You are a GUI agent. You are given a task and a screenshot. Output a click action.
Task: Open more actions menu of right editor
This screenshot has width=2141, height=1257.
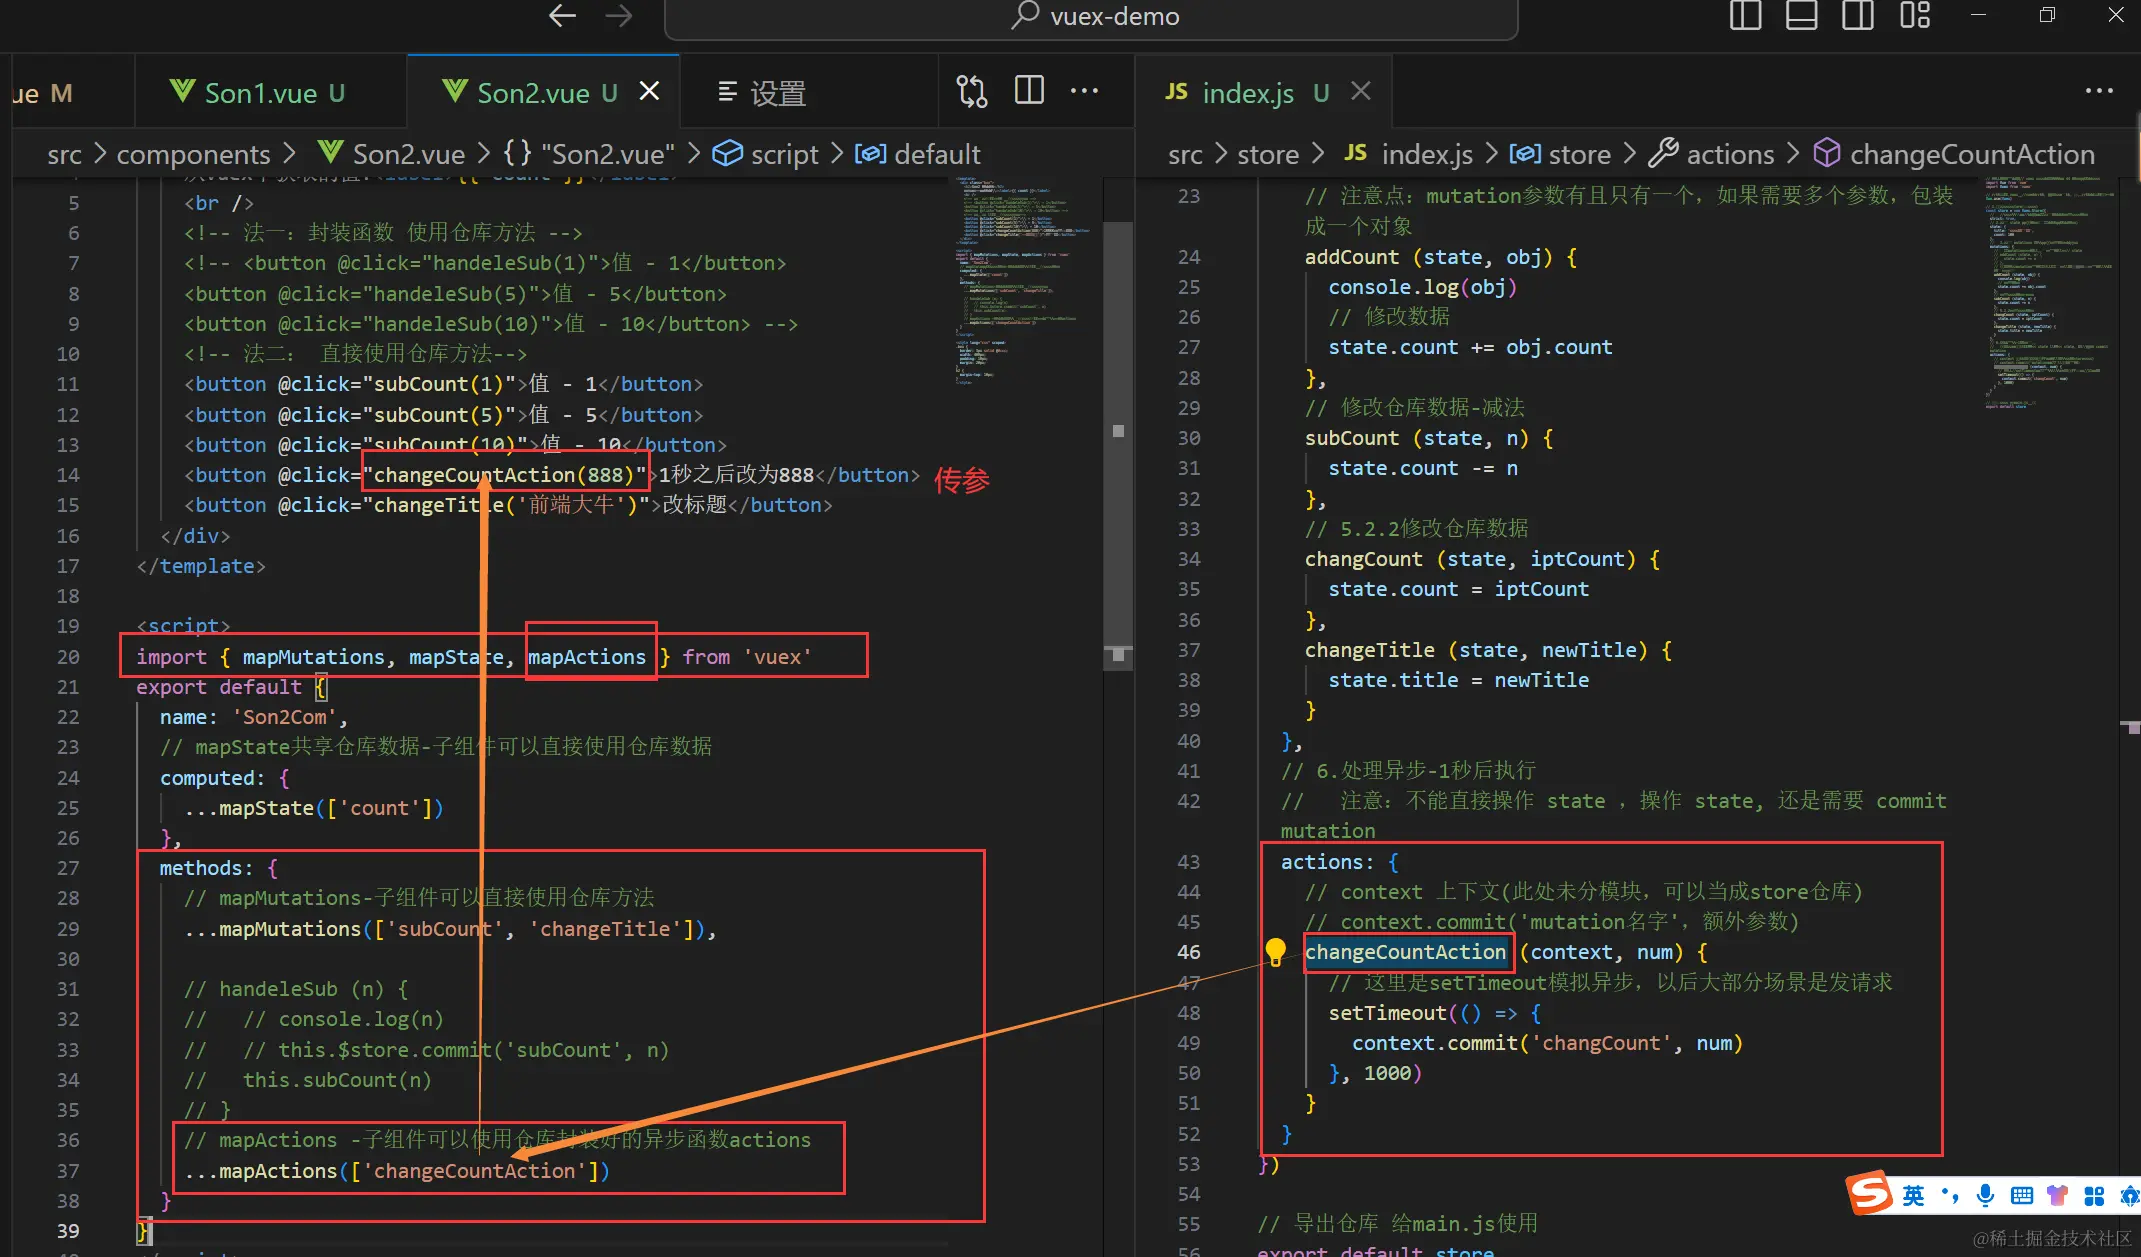pyautogui.click(x=2099, y=91)
